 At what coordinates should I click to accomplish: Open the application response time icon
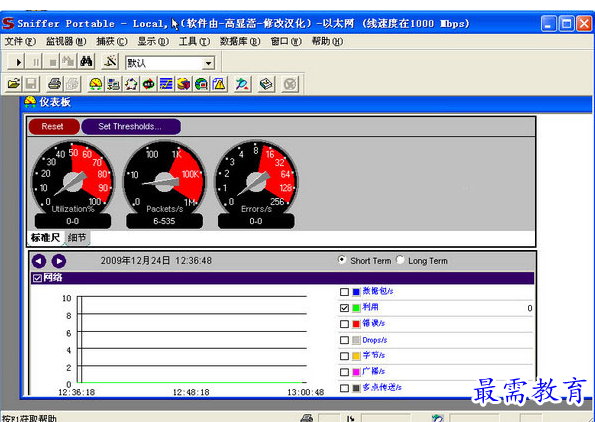pyautogui.click(x=148, y=83)
